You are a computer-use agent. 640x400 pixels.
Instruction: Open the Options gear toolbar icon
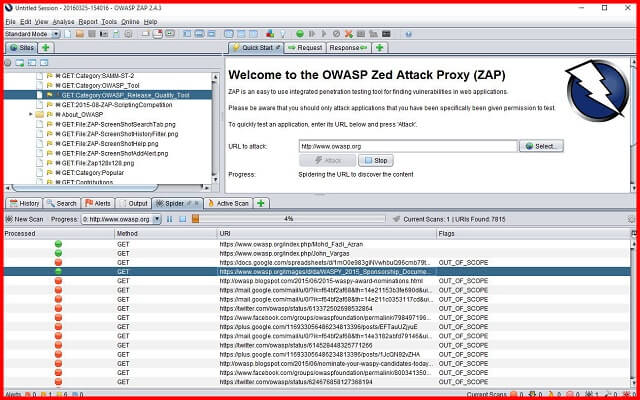coord(128,34)
